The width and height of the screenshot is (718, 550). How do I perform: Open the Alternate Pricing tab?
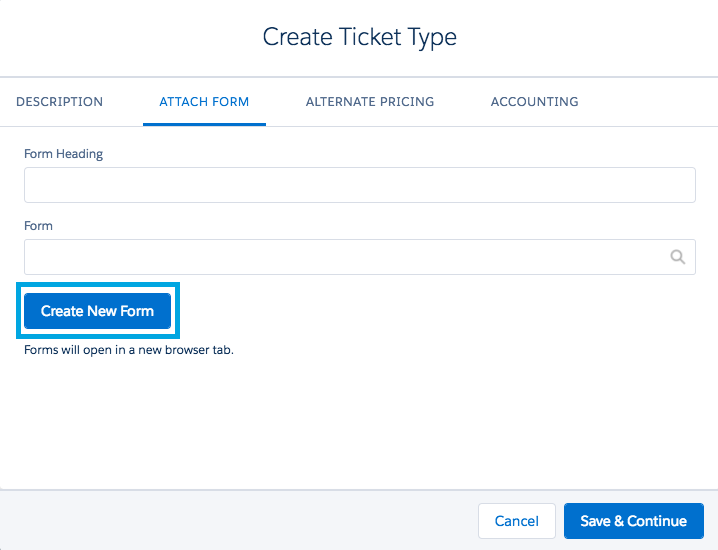pyautogui.click(x=370, y=101)
